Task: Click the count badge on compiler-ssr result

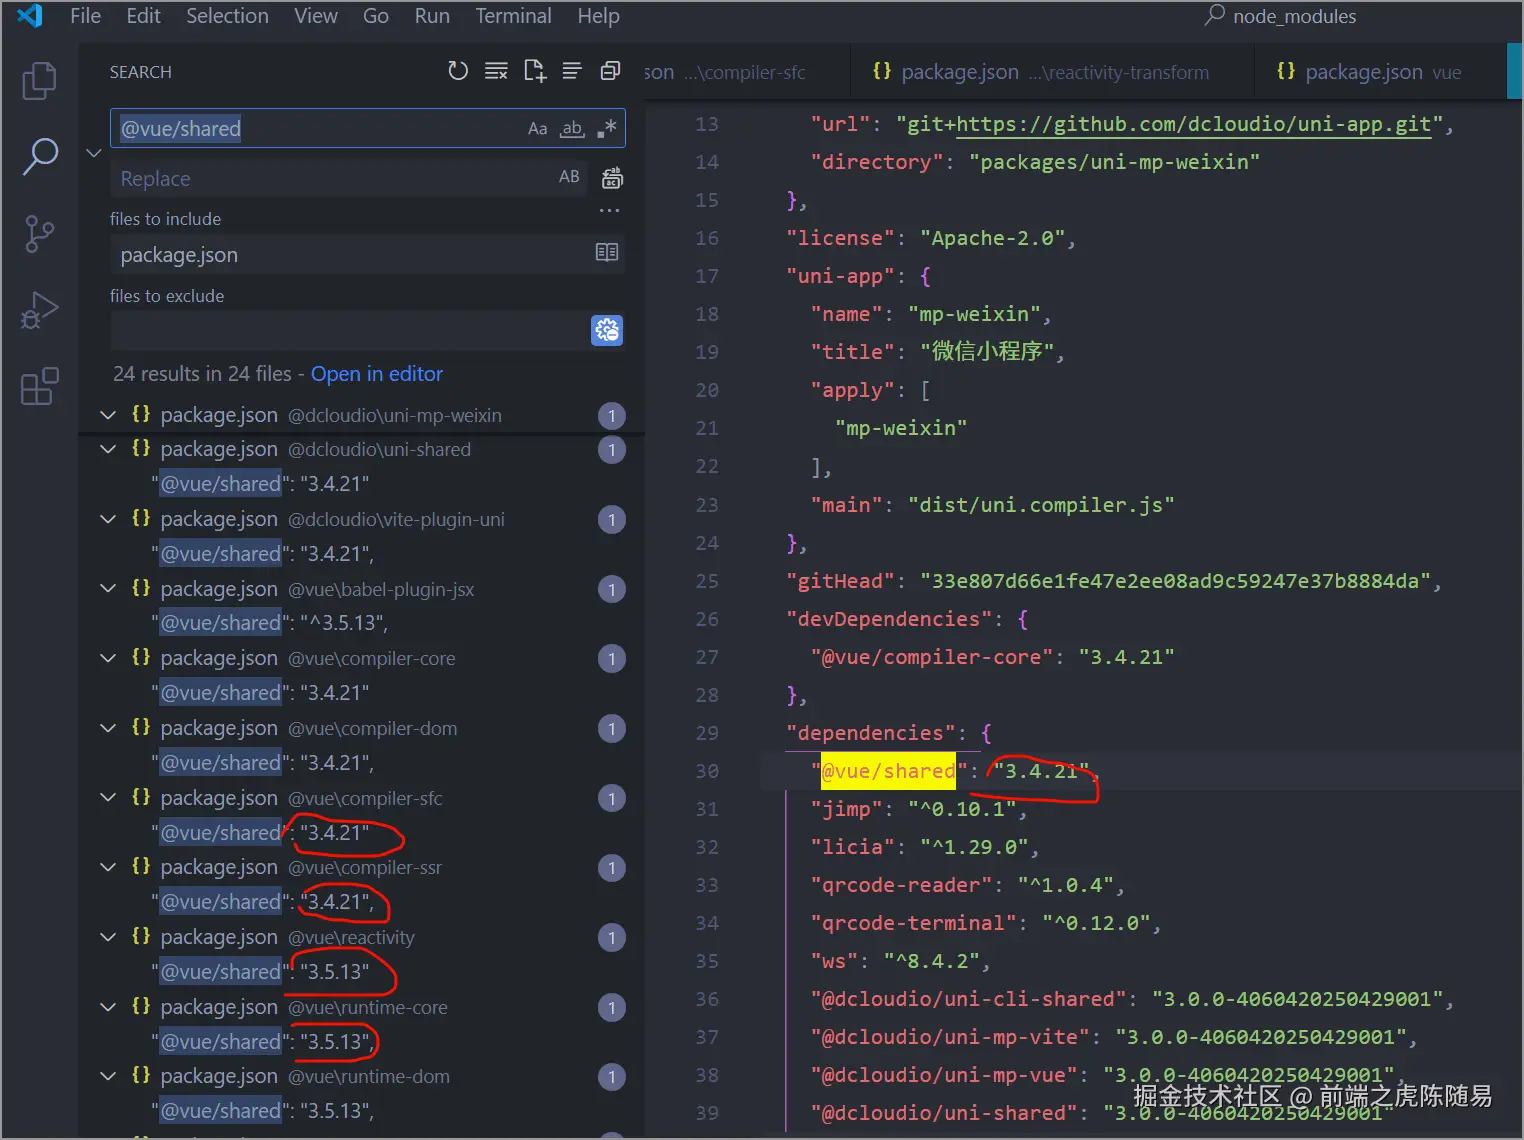Action: coord(612,868)
